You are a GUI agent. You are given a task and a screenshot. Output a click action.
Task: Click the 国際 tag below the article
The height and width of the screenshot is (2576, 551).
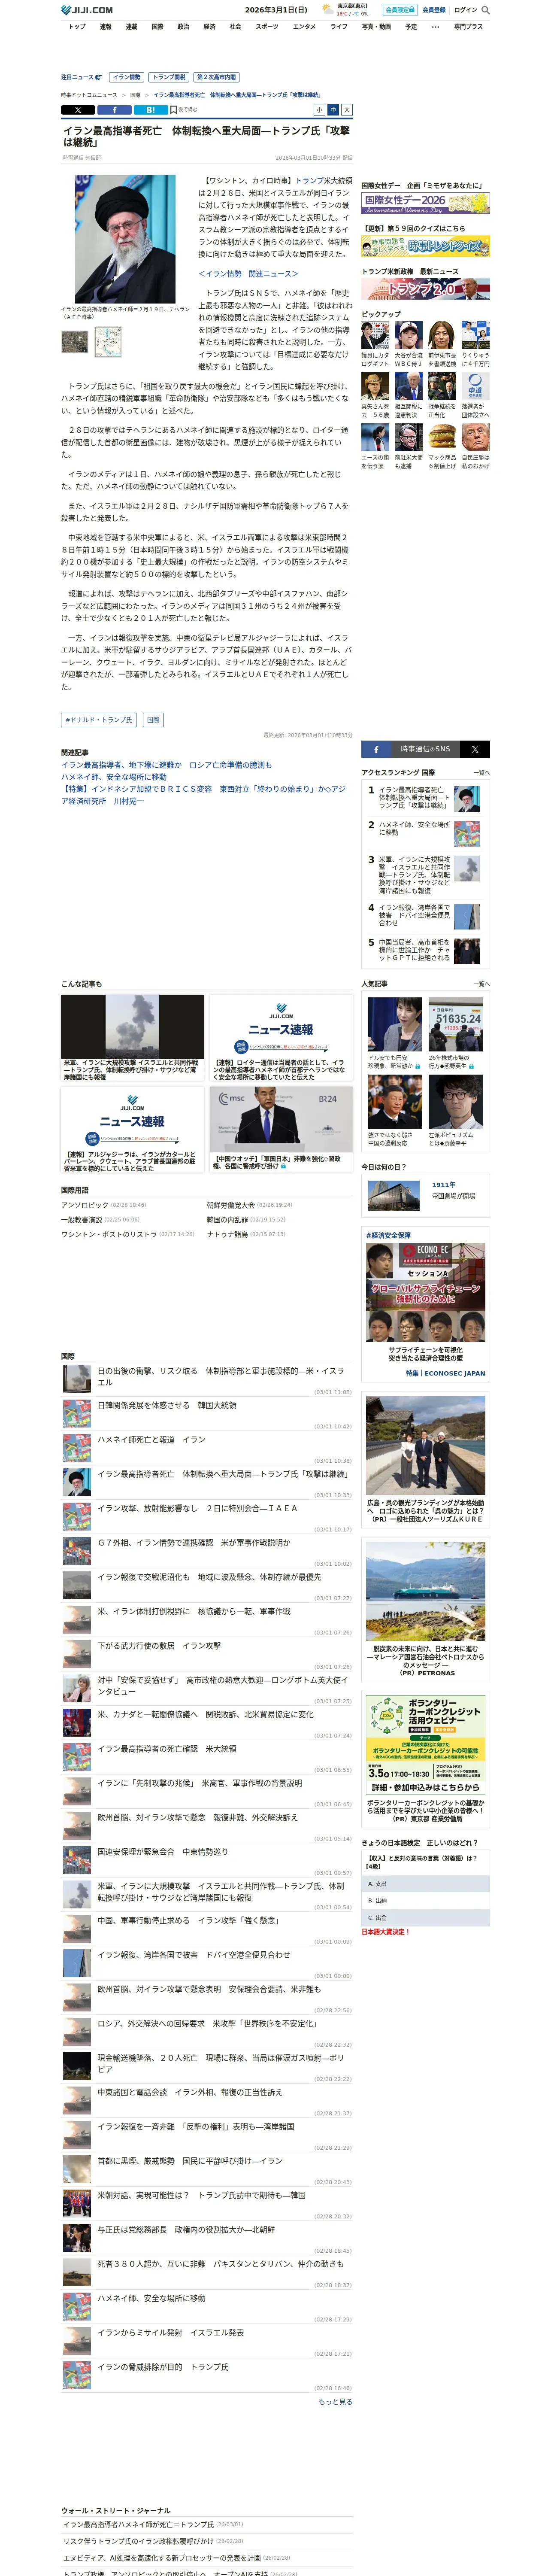(x=153, y=720)
